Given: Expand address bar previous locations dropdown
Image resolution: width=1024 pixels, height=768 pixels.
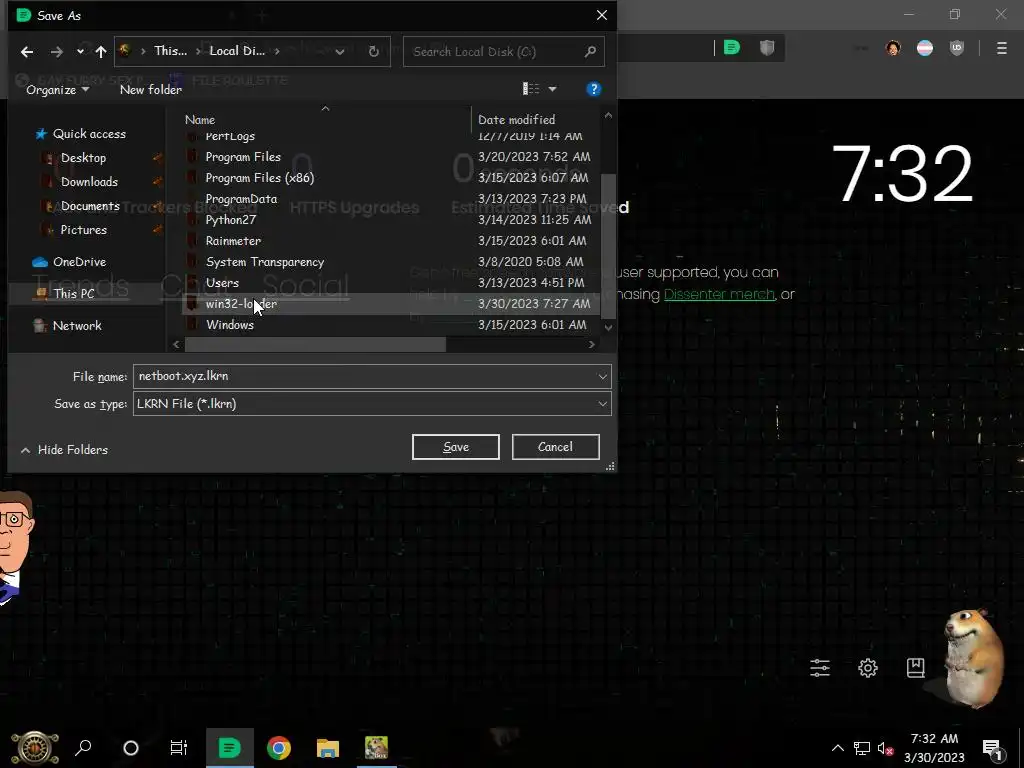Looking at the screenshot, I should [x=340, y=52].
